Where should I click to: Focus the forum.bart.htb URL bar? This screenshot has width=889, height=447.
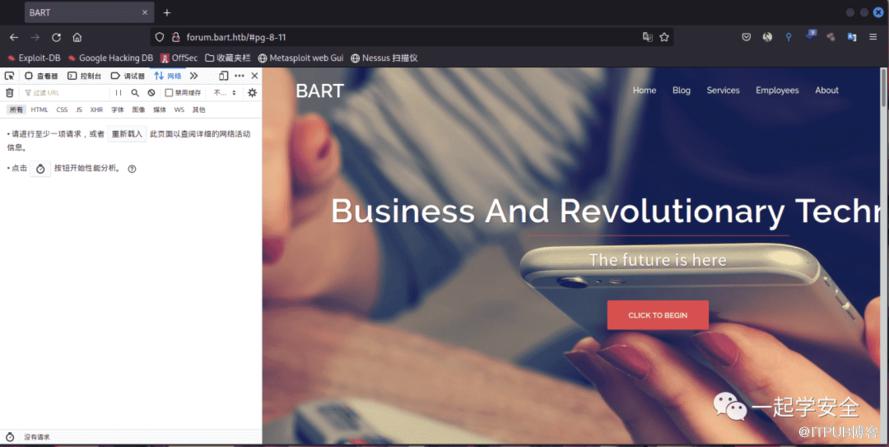click(x=411, y=37)
